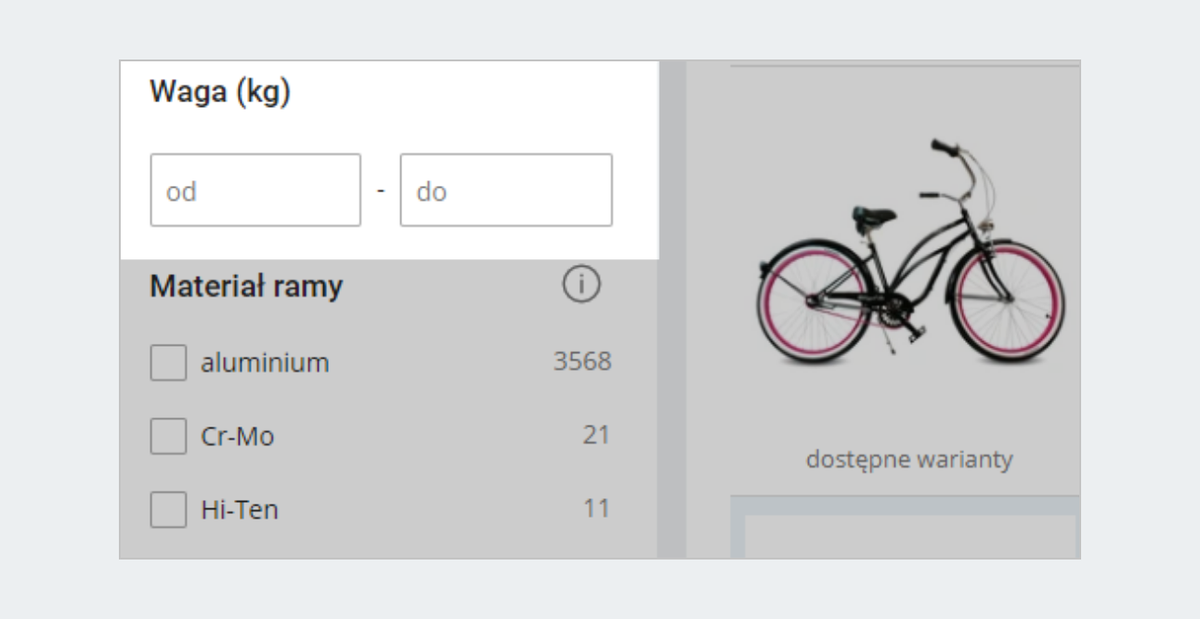Collapse the "Materiał ramy" filter section heading
1200x619 pixels.
246,287
